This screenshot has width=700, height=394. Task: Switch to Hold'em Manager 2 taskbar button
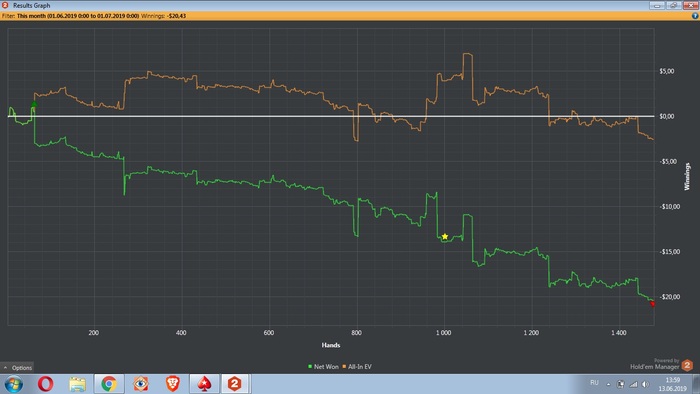pos(235,384)
